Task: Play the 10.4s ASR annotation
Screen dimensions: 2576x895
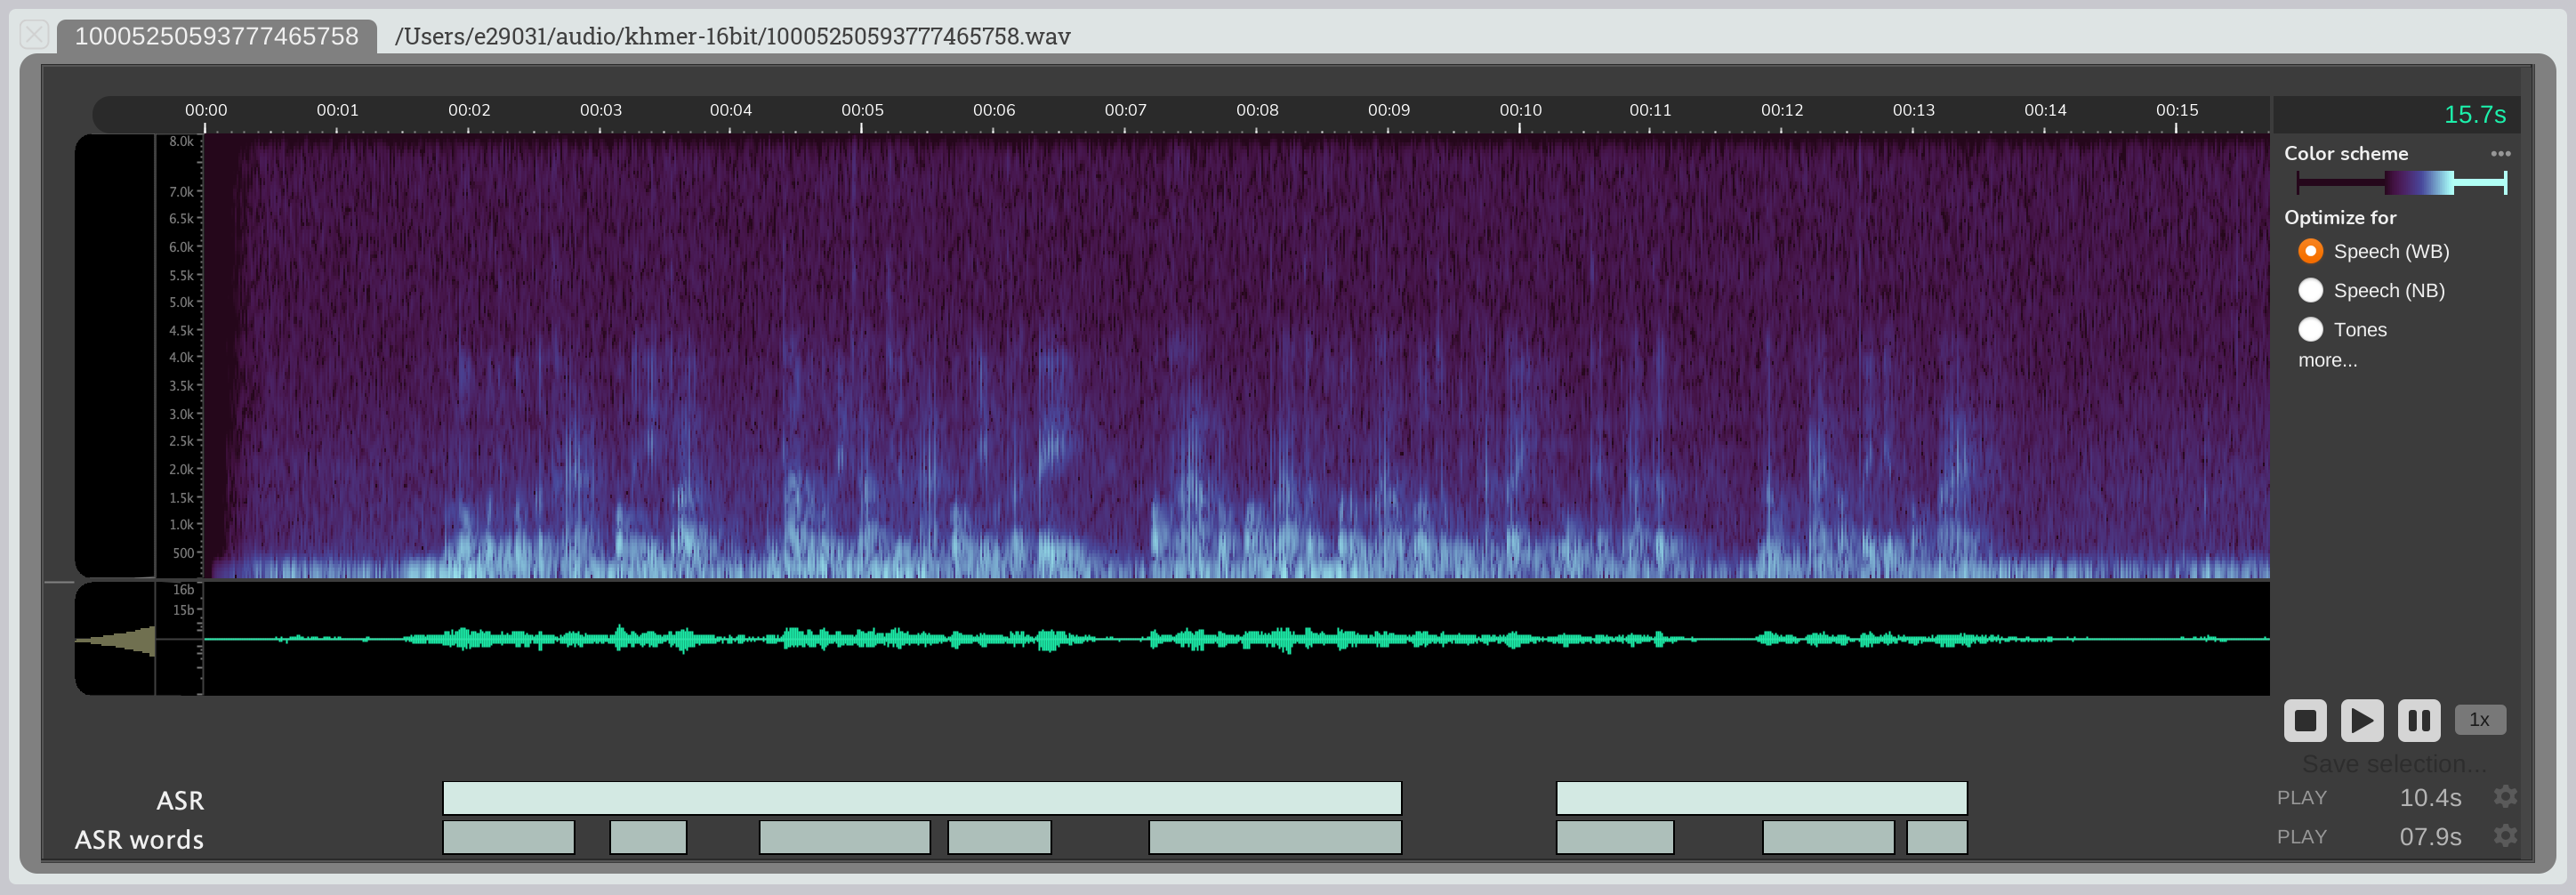Action: 2301,798
